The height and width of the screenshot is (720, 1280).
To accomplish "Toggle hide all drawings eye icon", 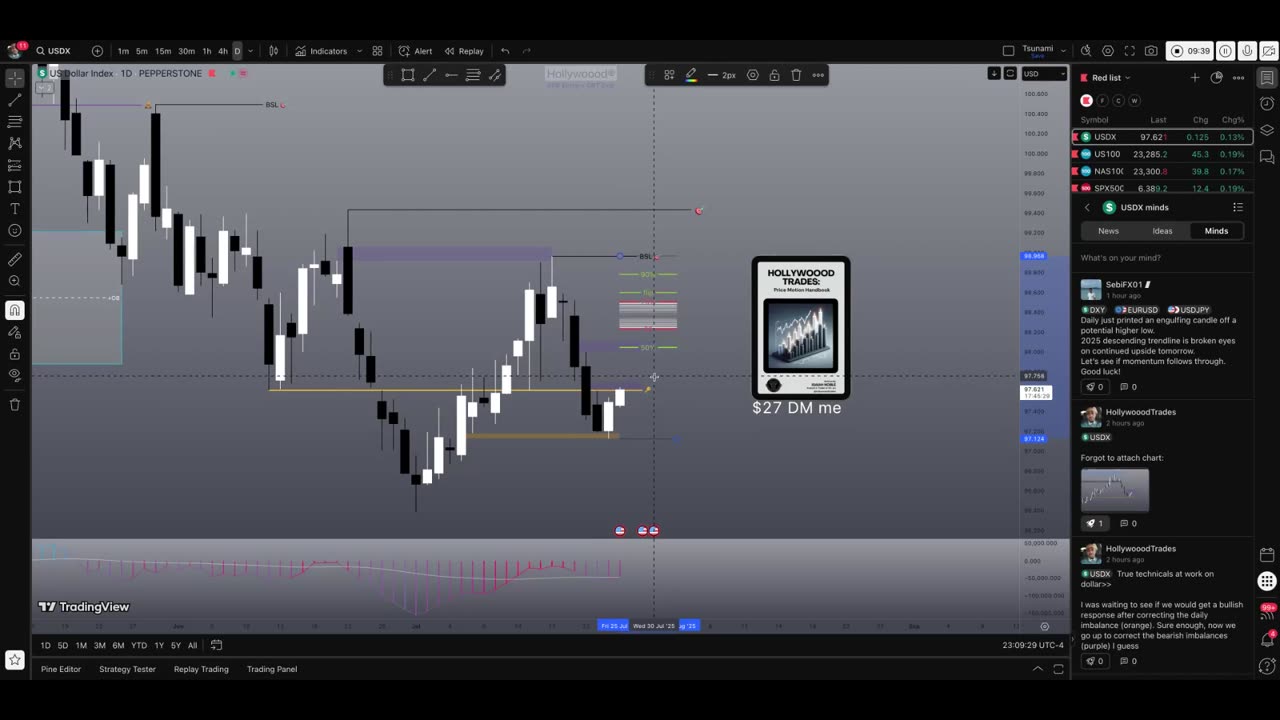I will pyautogui.click(x=15, y=376).
